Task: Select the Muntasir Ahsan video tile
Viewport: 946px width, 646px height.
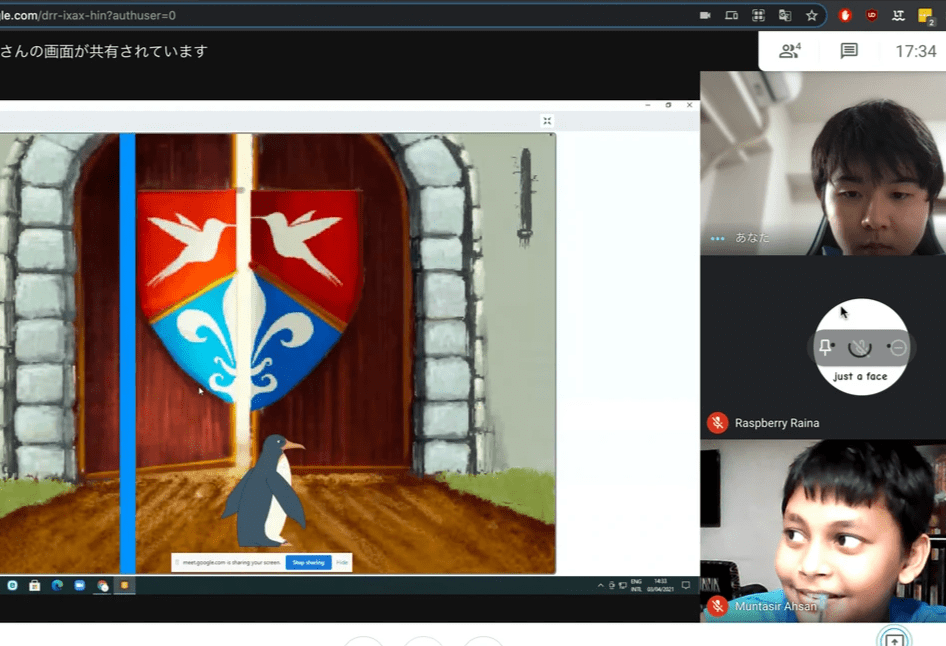Action: [822, 531]
